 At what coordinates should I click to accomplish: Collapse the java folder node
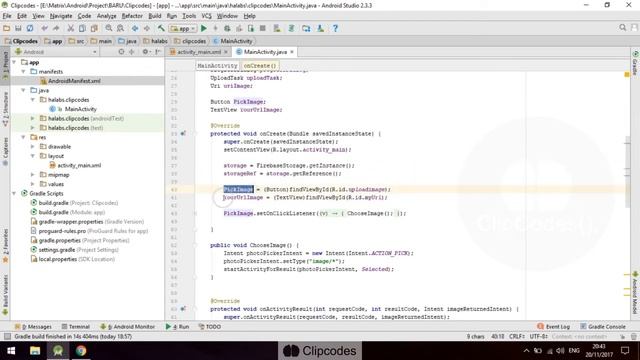click(23, 90)
